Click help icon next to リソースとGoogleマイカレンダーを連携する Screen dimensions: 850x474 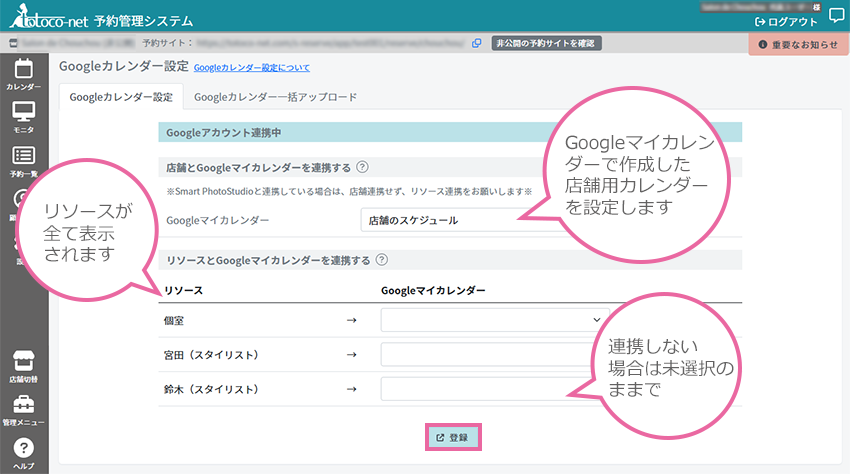(382, 260)
